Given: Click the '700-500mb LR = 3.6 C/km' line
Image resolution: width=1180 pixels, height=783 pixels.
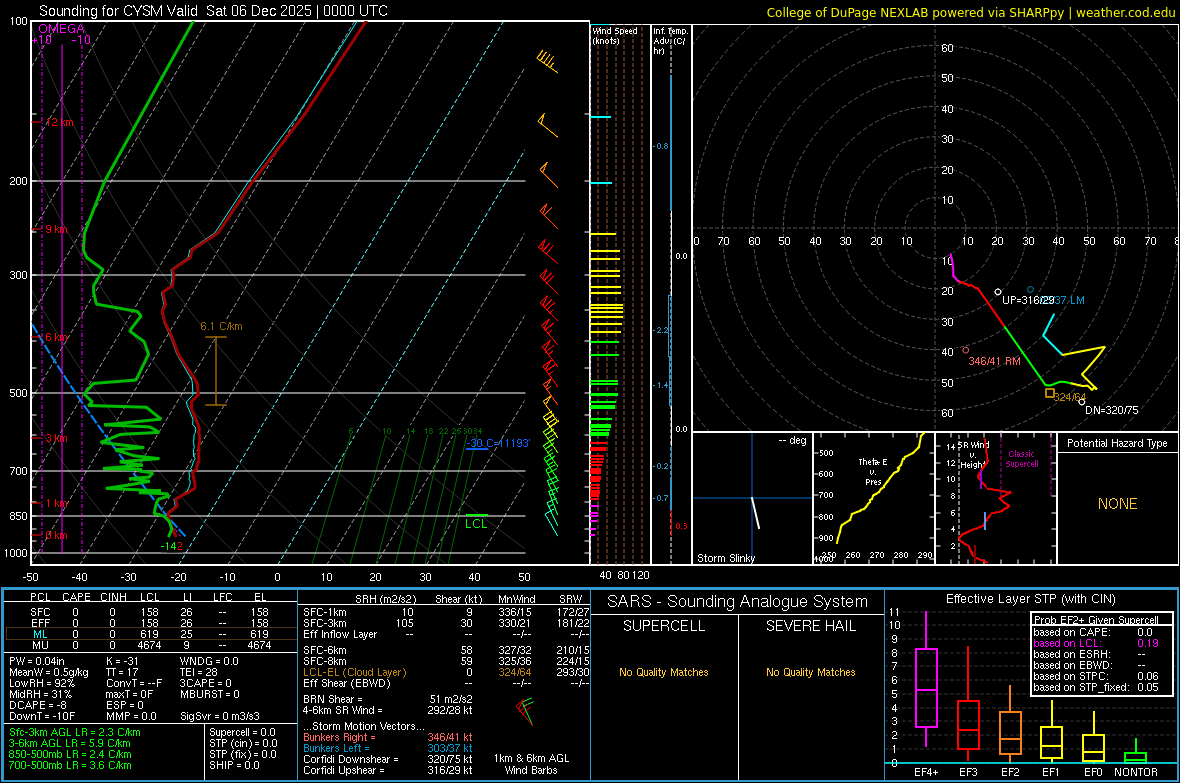Looking at the screenshot, I should click(x=70, y=765).
